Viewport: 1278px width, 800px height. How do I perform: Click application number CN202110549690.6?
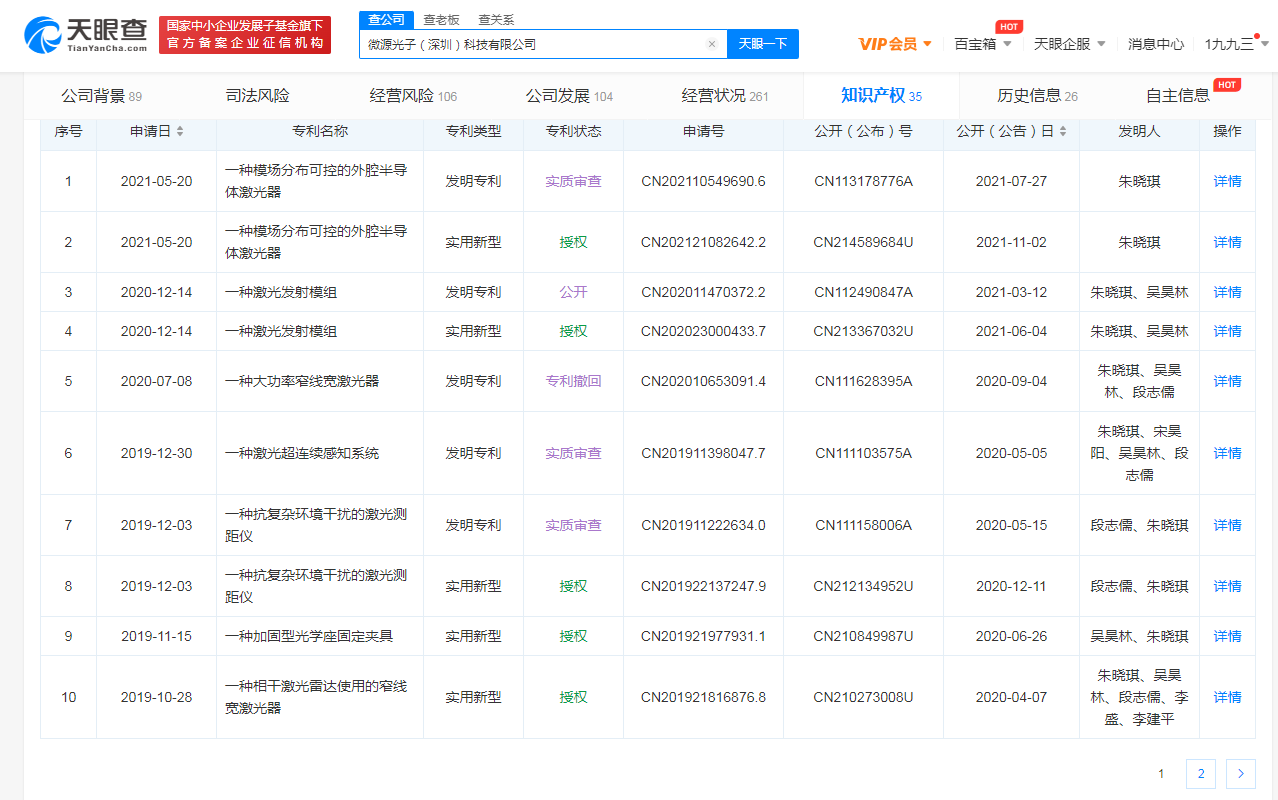(703, 181)
